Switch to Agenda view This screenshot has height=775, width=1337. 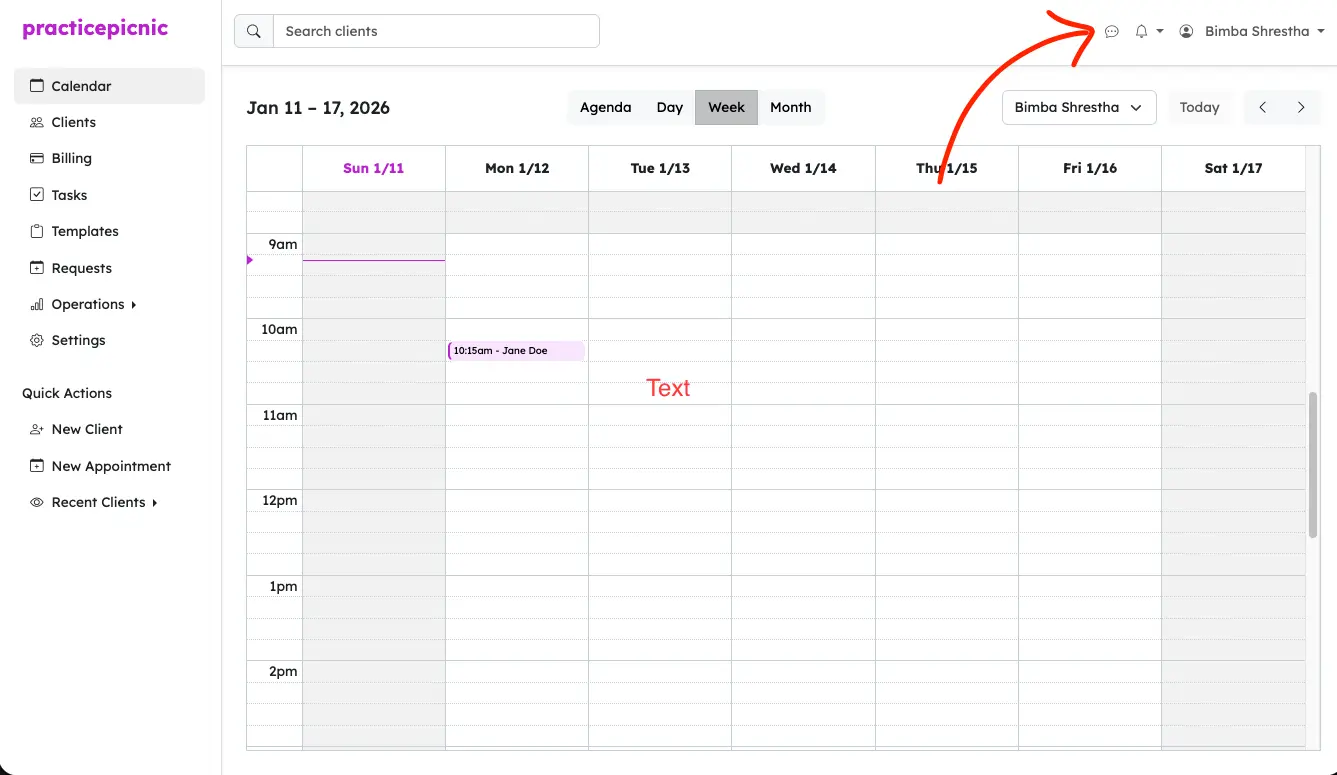[x=605, y=107]
